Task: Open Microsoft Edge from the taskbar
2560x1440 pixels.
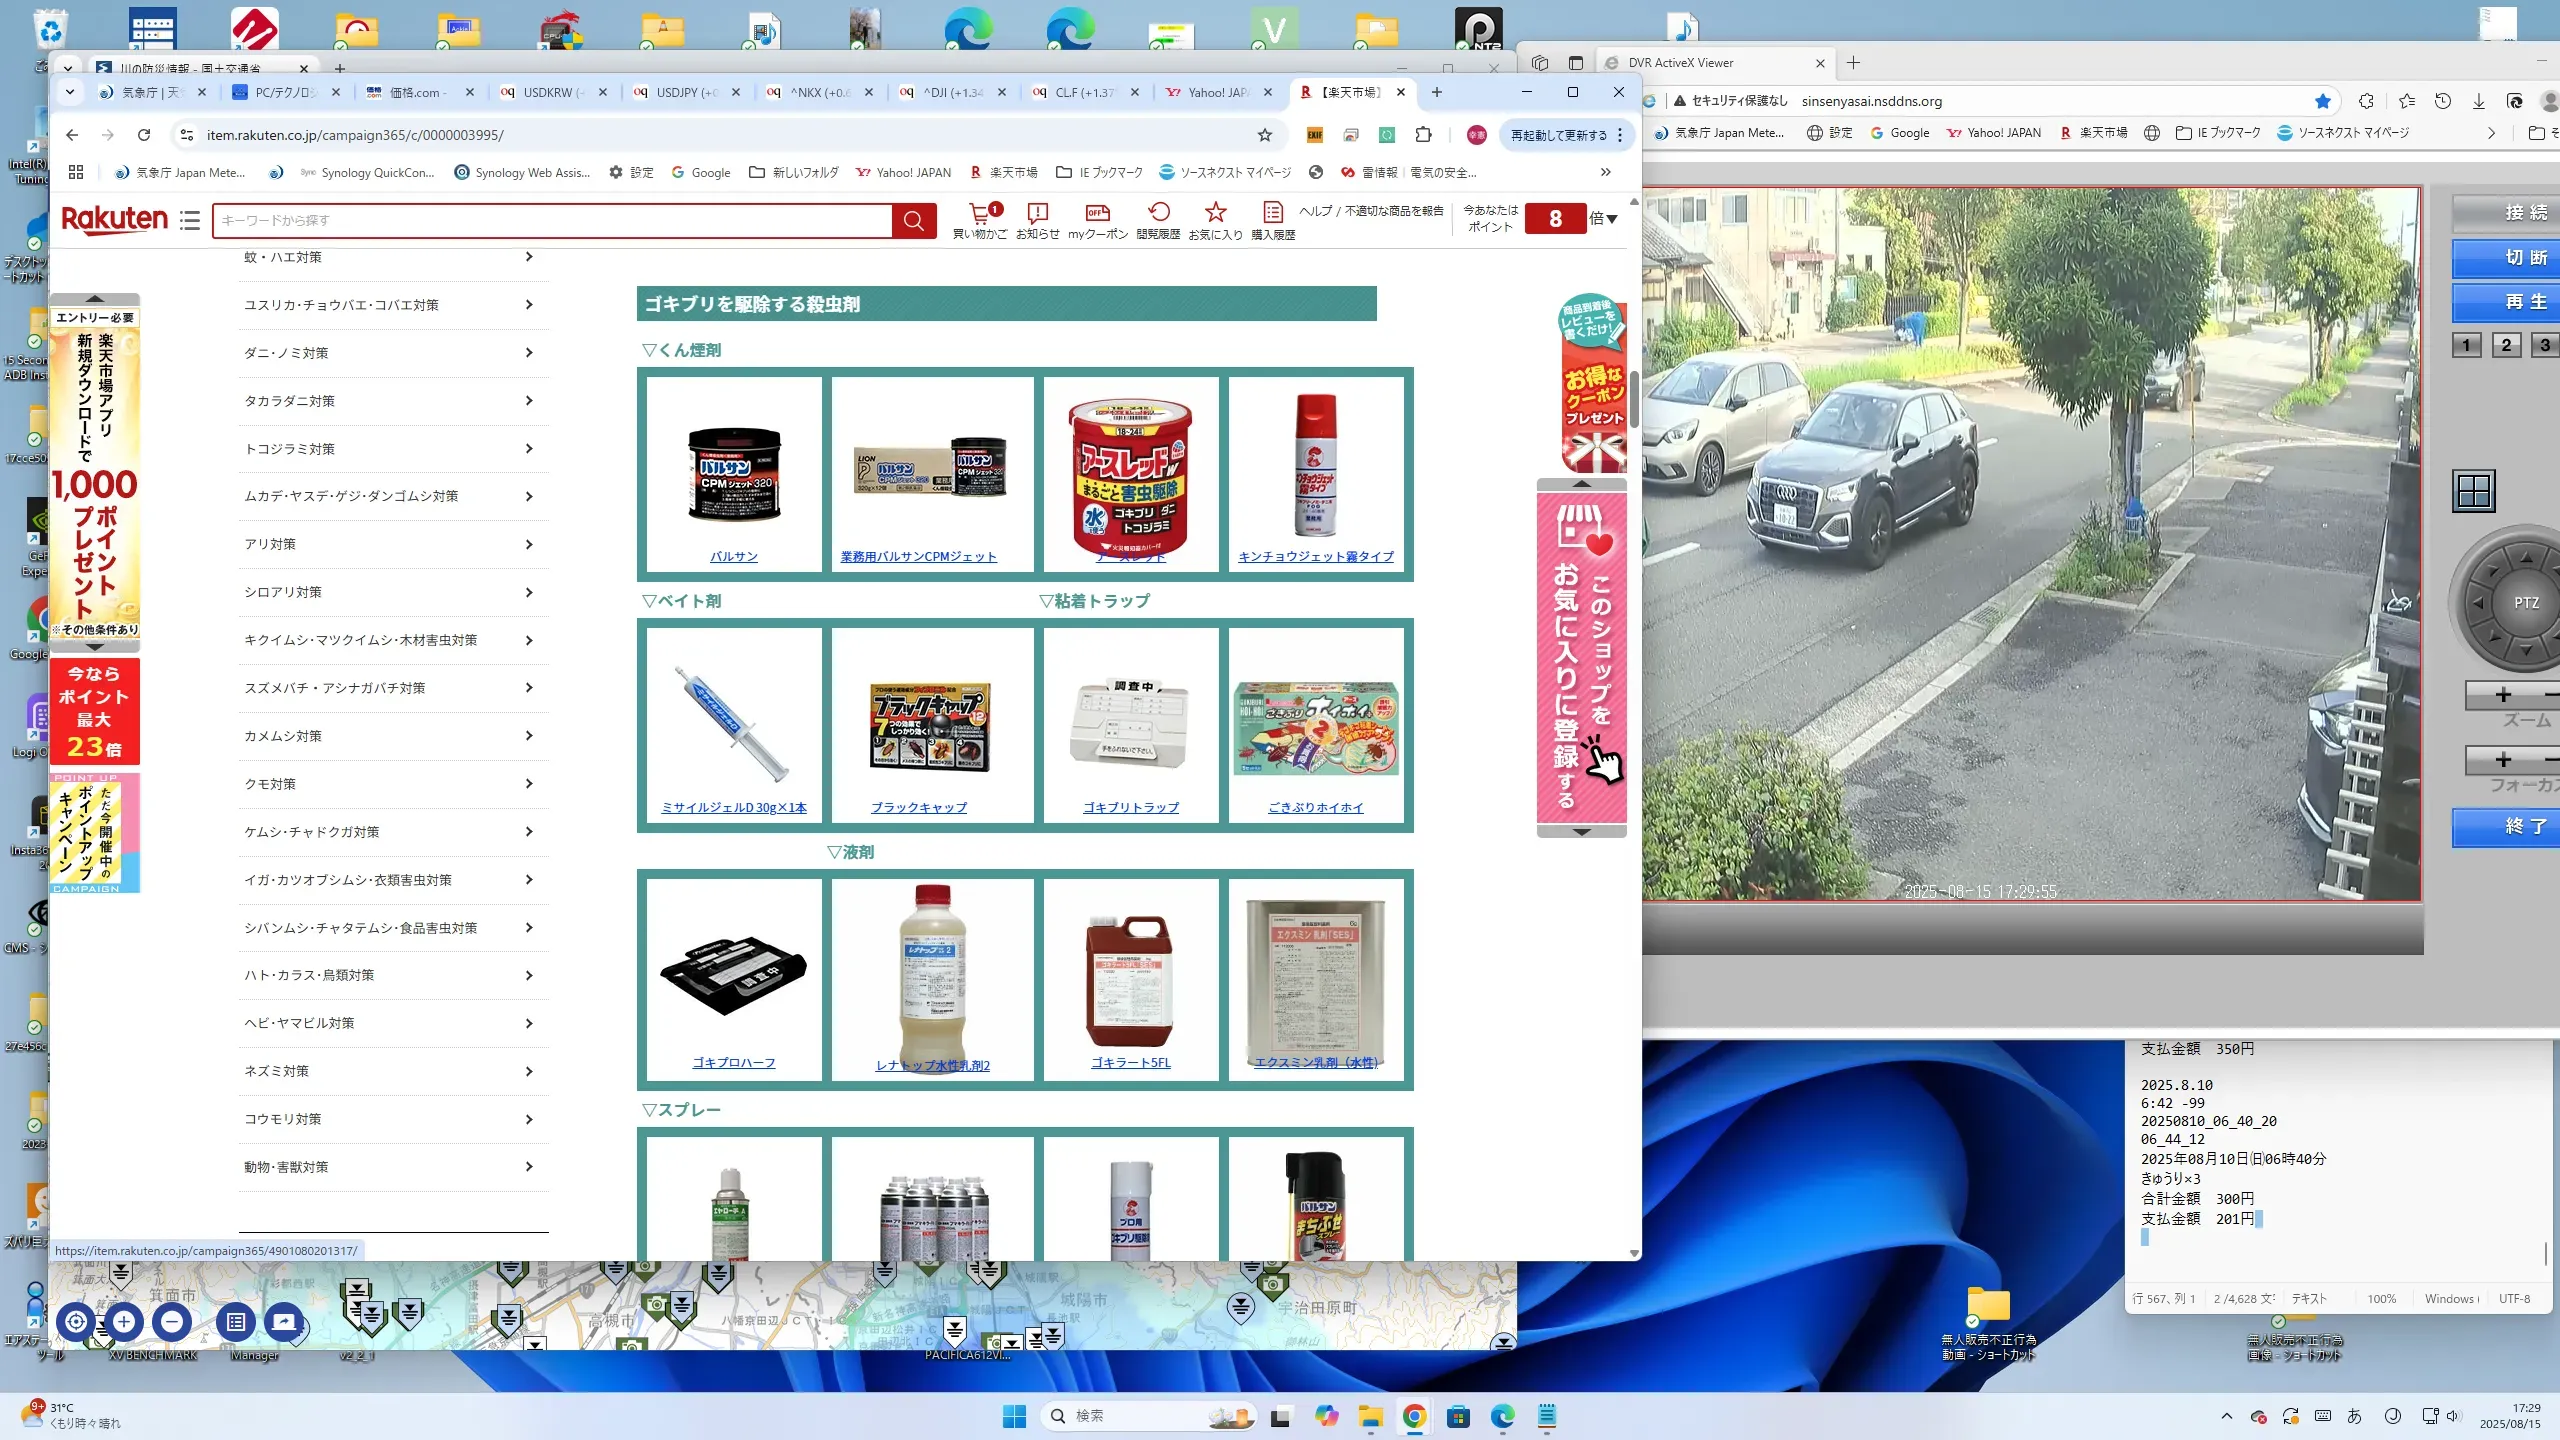Action: [x=1502, y=1416]
